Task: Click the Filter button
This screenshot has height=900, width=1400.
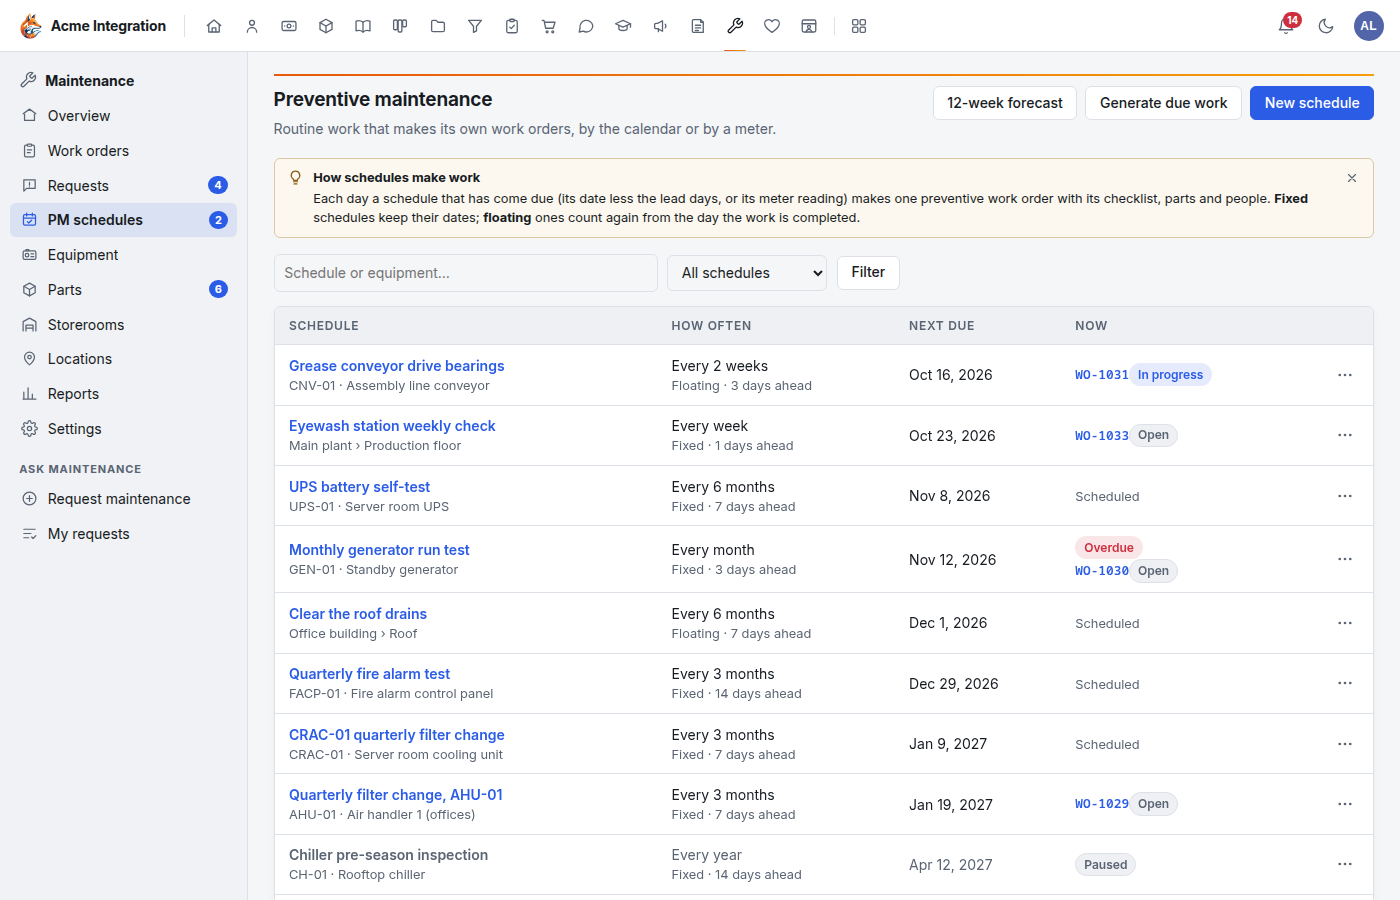Action: point(868,272)
